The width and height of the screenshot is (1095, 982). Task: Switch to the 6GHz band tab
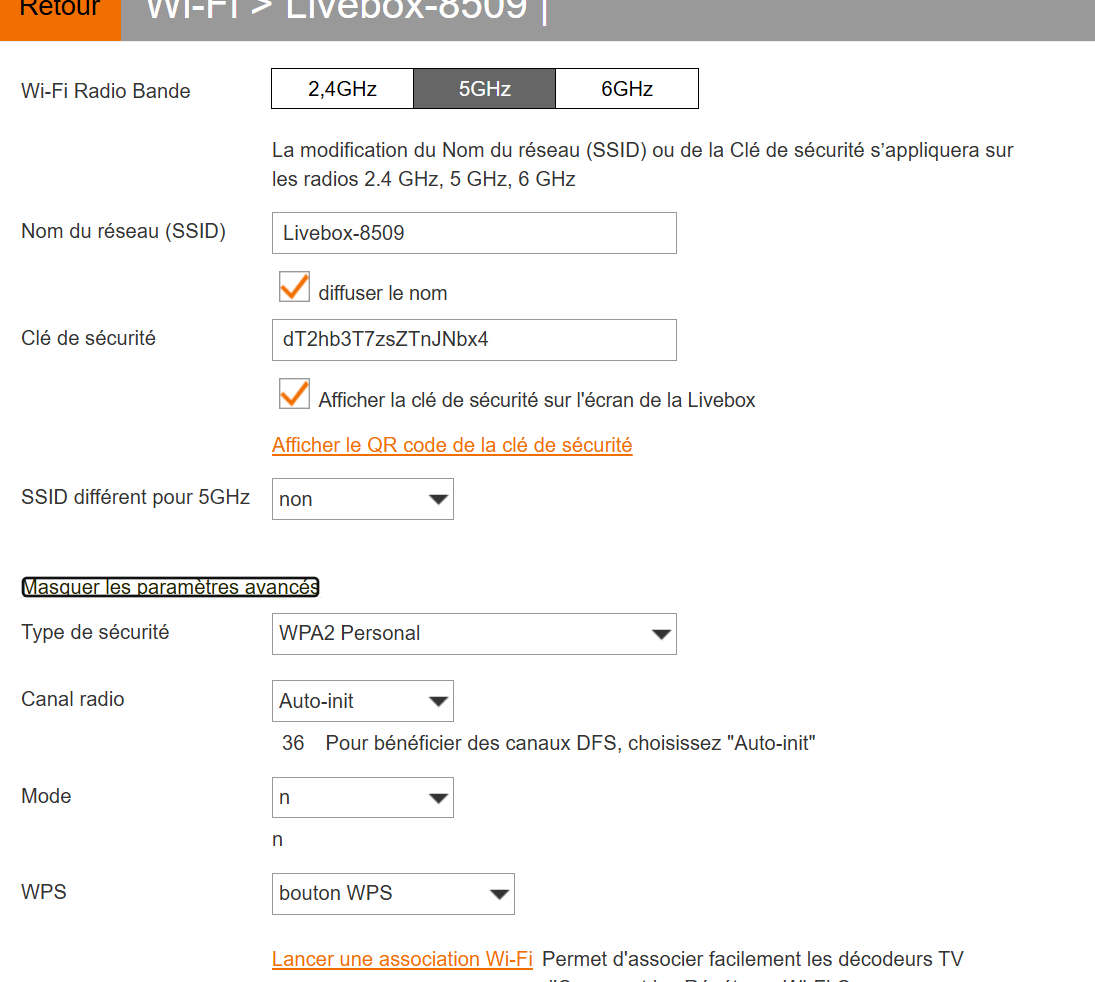pos(626,89)
